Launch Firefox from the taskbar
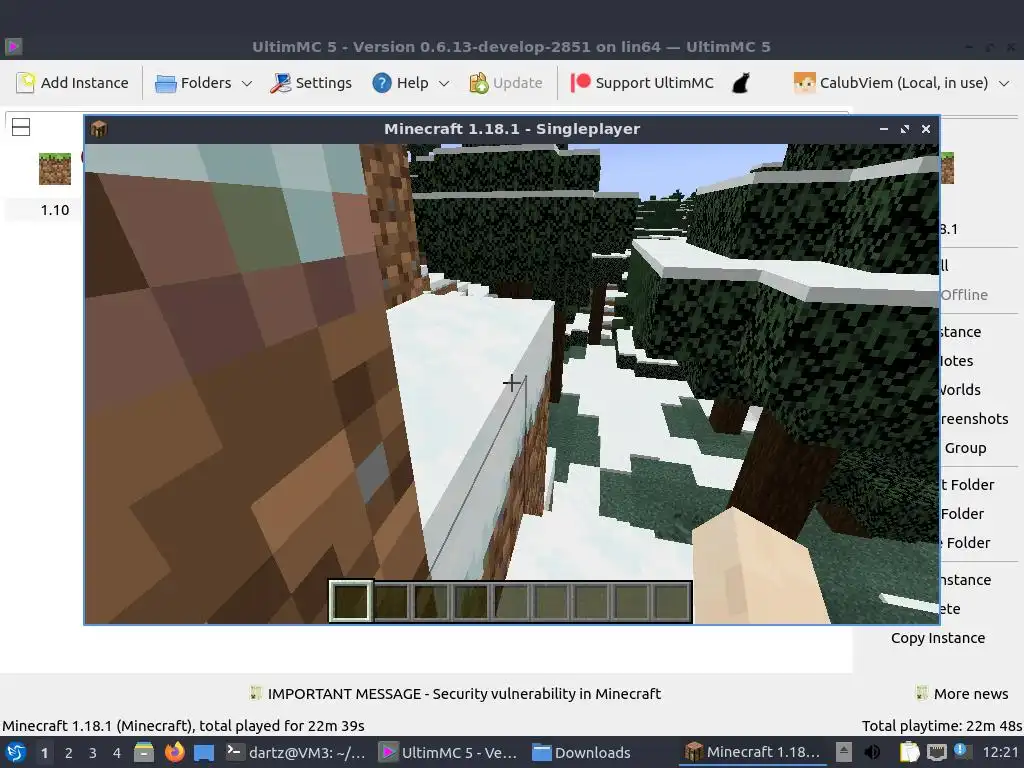The height and width of the screenshot is (768, 1024). pyautogui.click(x=174, y=752)
